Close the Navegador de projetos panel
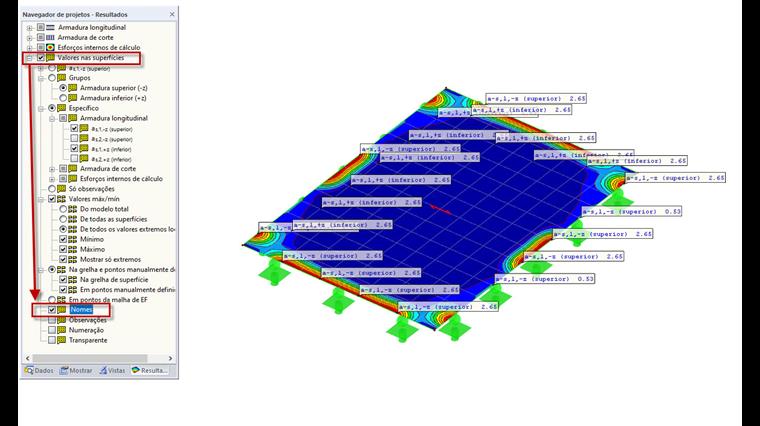This screenshot has width=760, height=426. [172, 15]
